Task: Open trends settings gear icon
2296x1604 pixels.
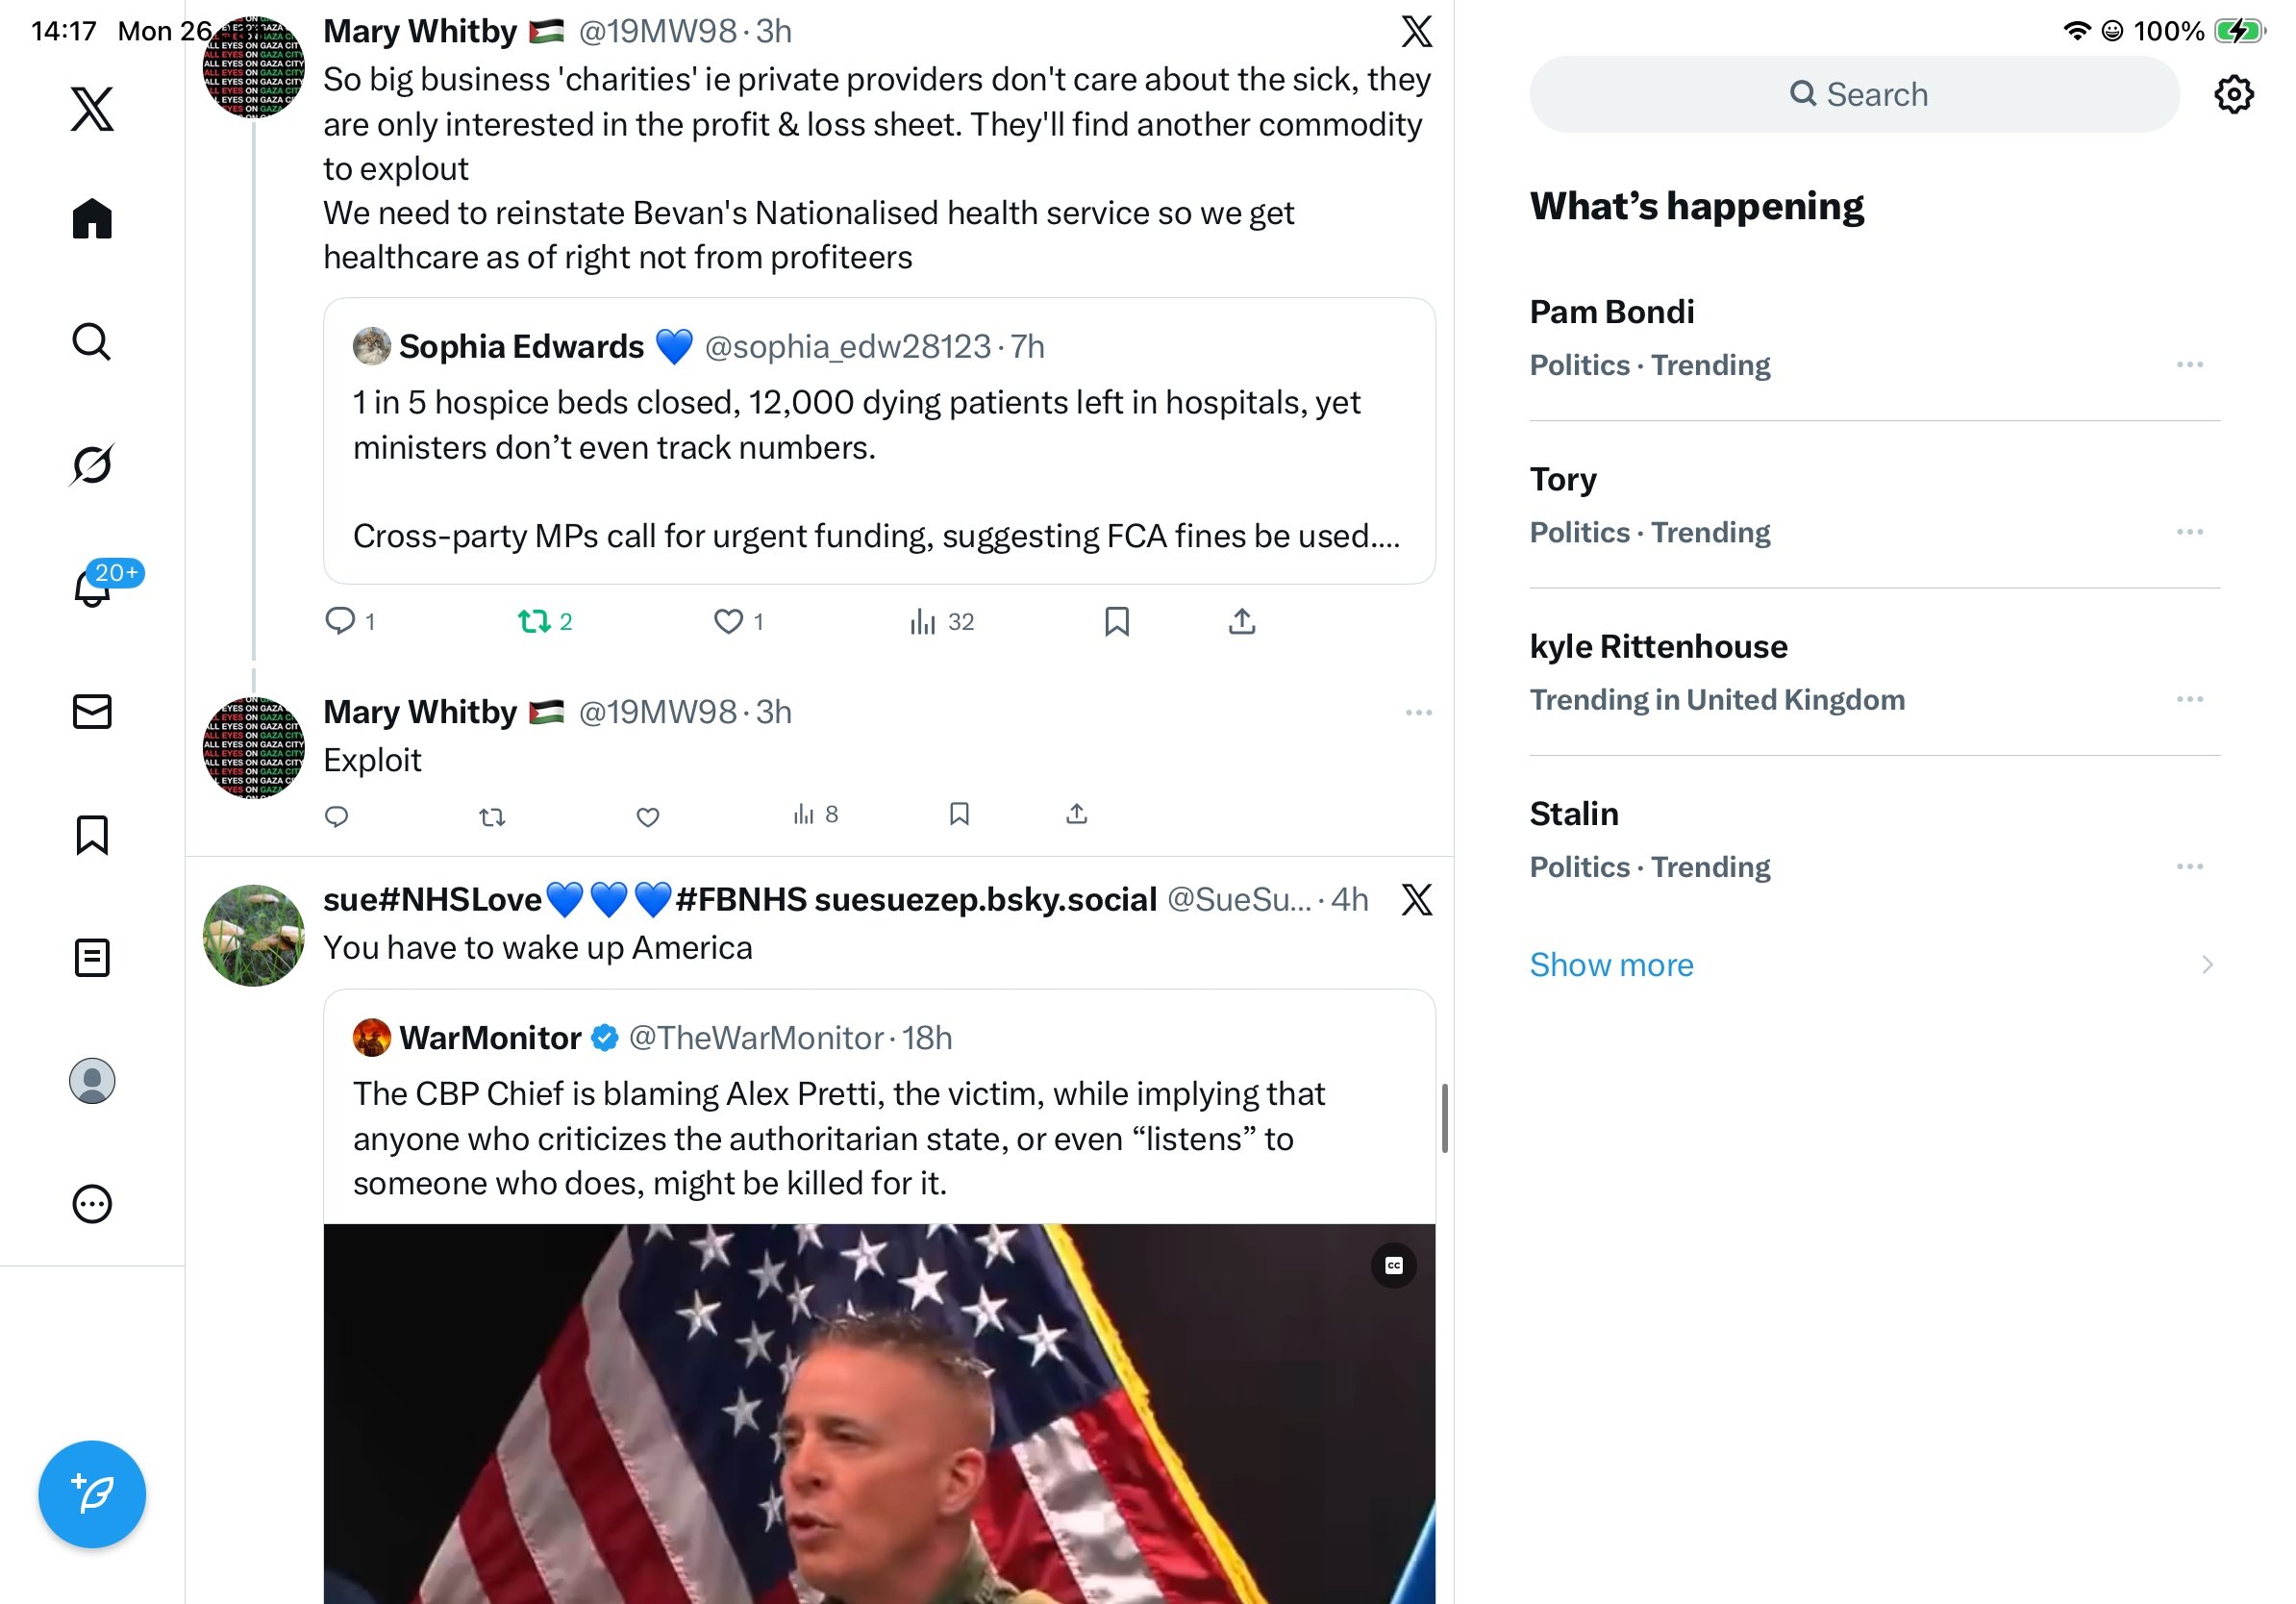Action: coord(2233,94)
